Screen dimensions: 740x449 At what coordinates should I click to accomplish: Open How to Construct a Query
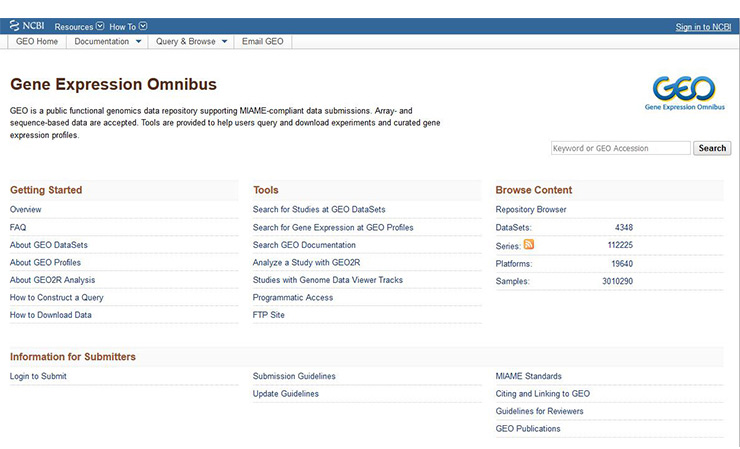(57, 297)
